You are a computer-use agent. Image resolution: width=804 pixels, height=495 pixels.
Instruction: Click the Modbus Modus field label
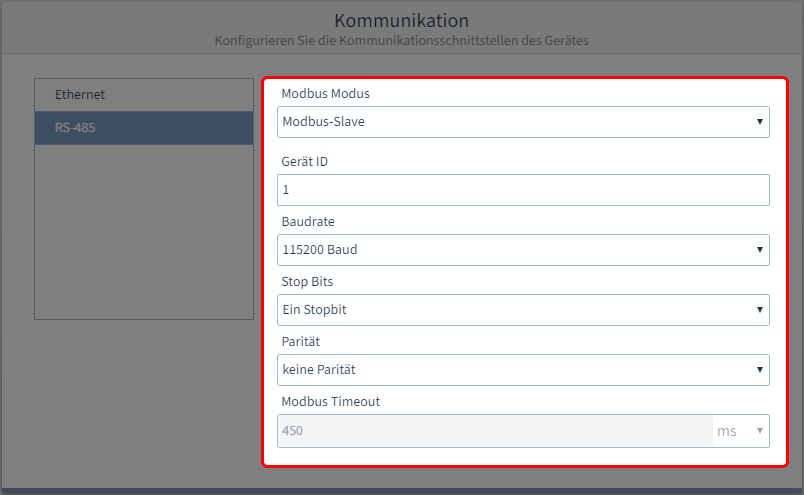pyautogui.click(x=326, y=94)
